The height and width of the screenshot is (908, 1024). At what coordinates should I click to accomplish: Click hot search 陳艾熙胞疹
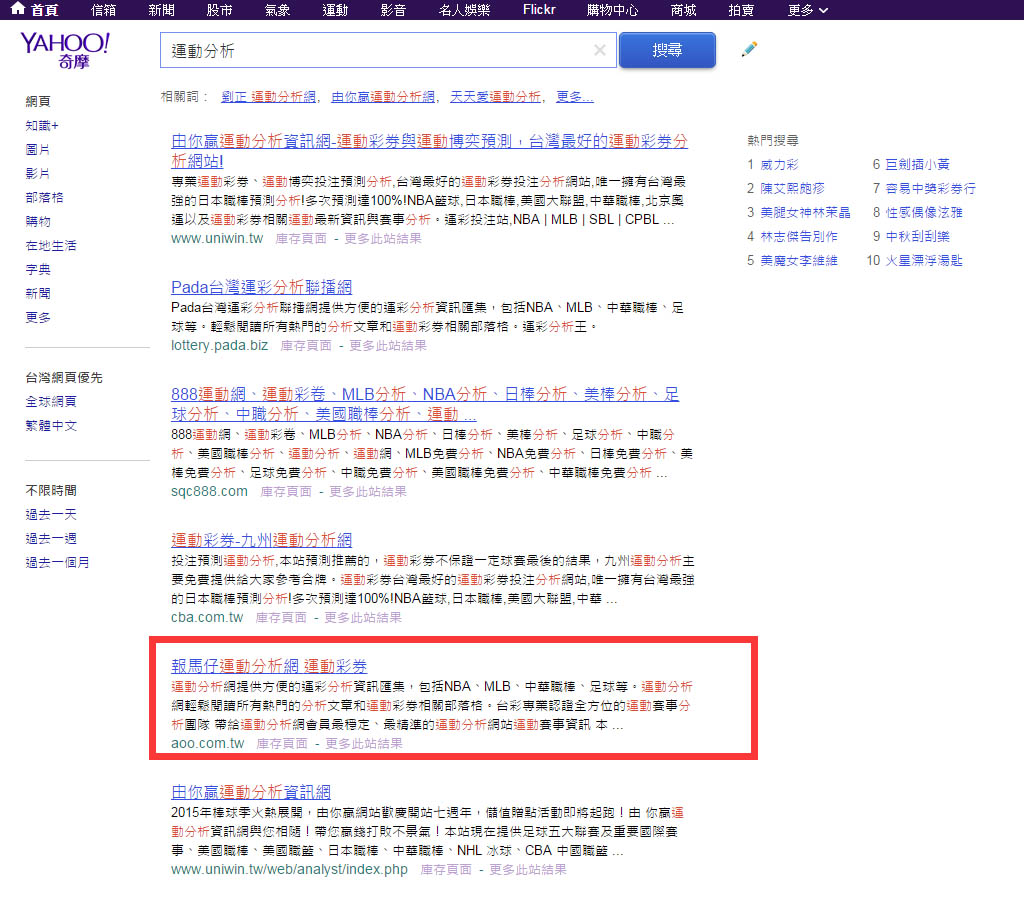[x=792, y=188]
